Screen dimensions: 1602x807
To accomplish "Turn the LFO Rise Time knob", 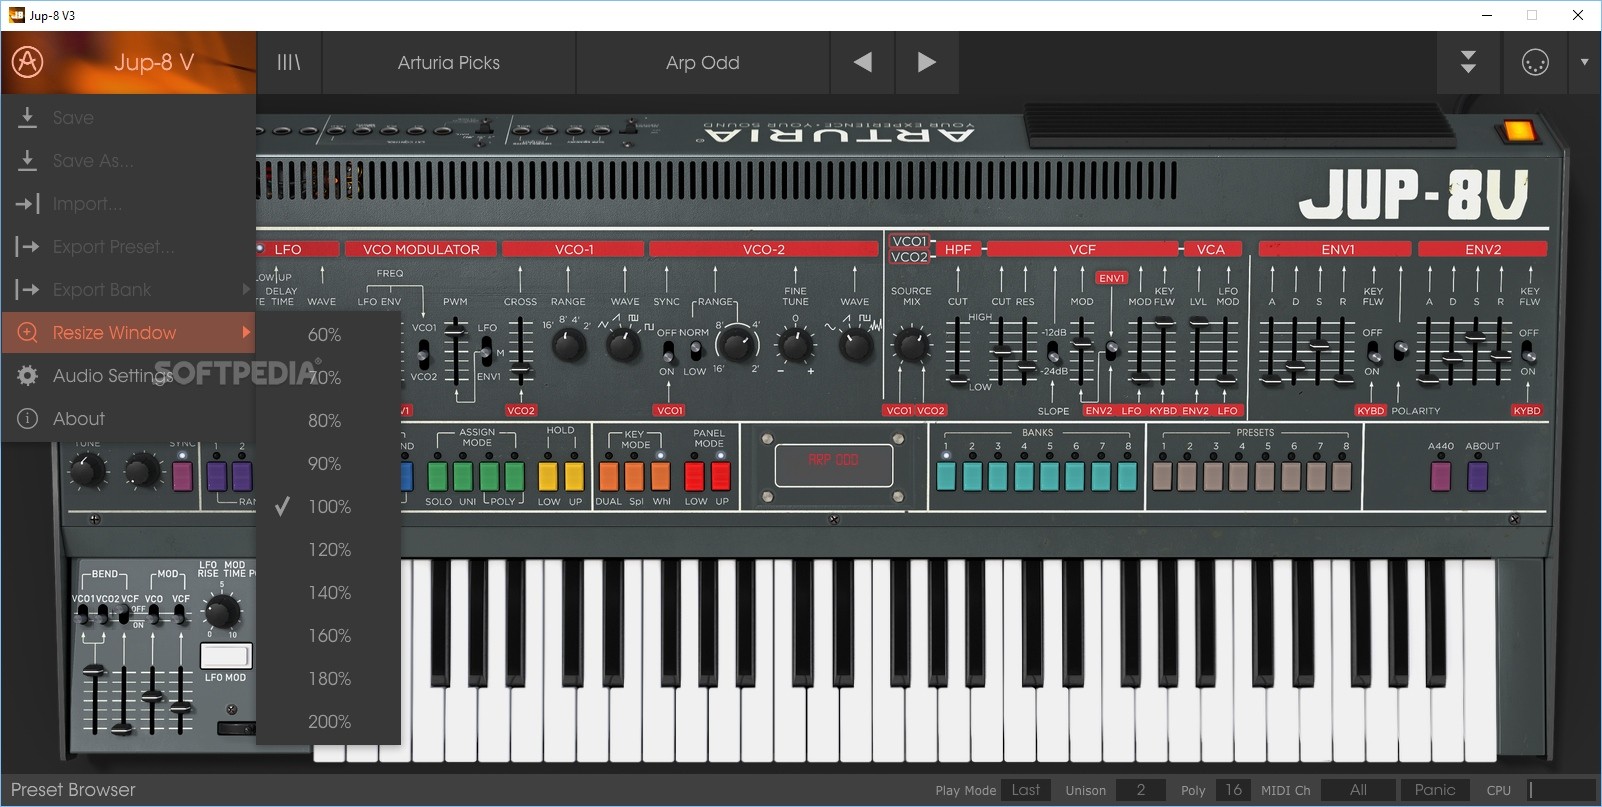I will (221, 610).
